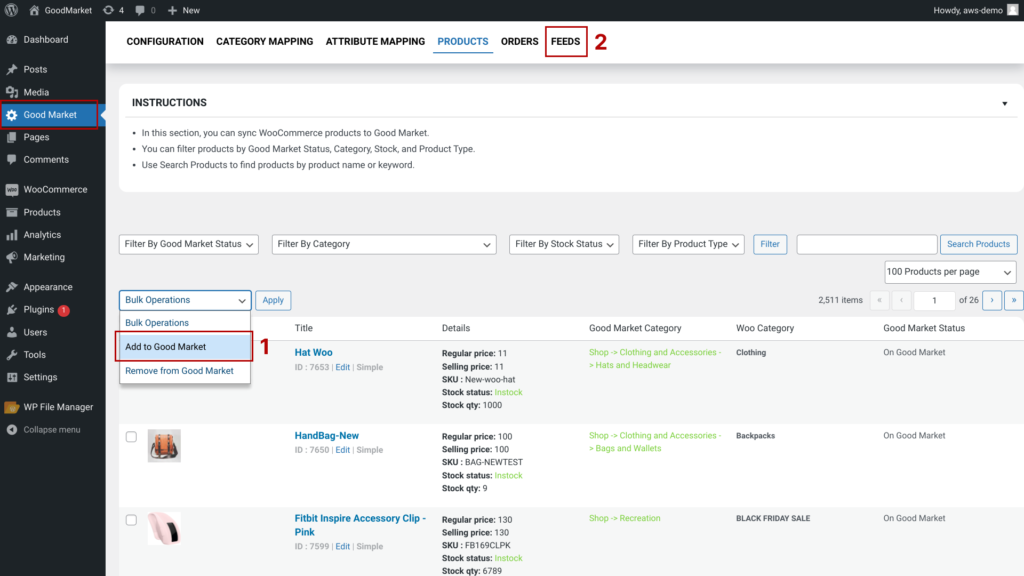Open the 100 Products per page dropdown
This screenshot has height=576, width=1024.
(950, 272)
